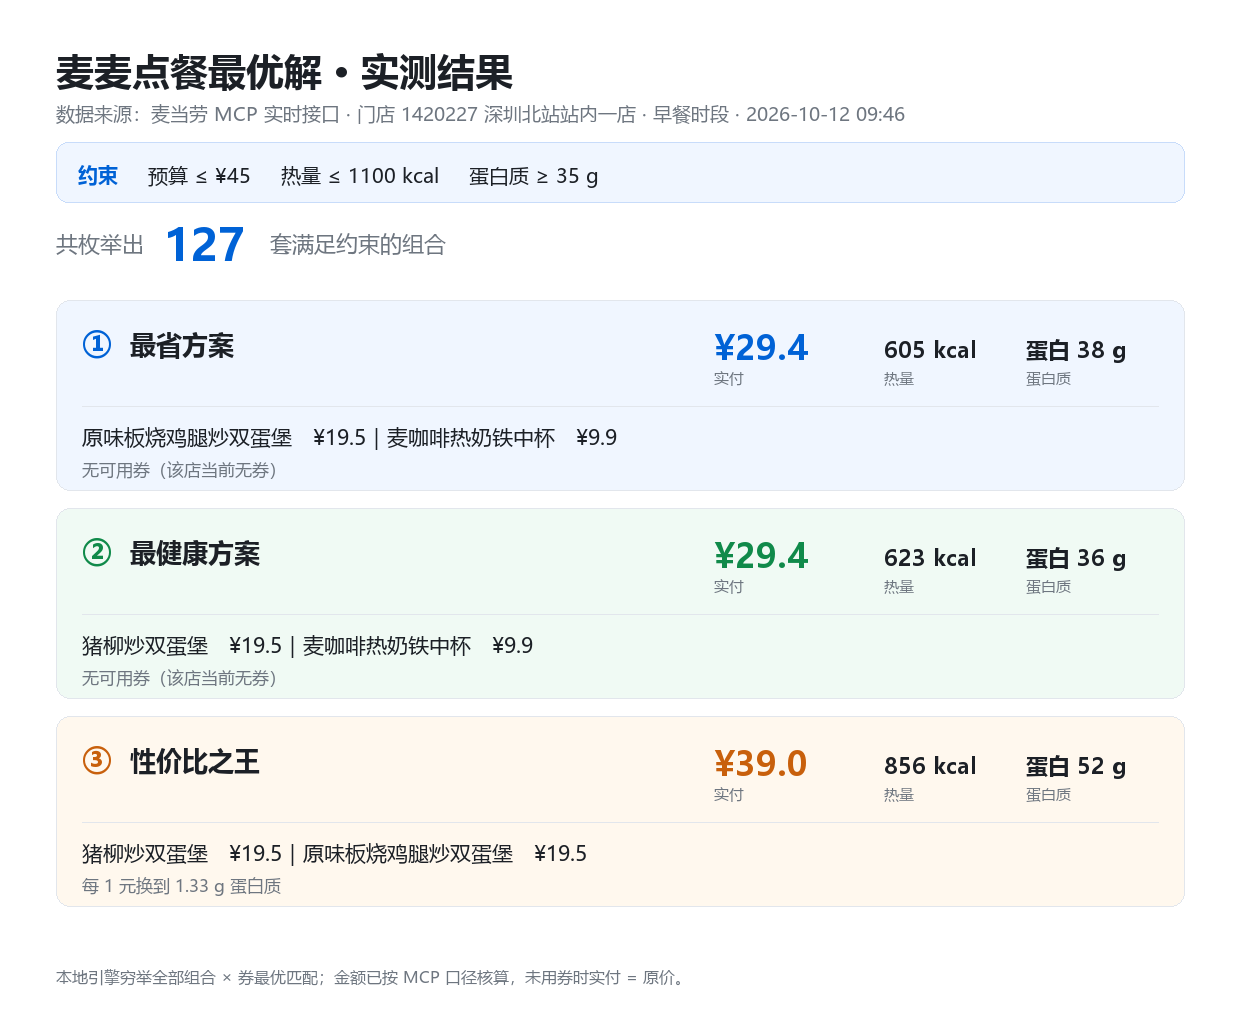
Task: Select the 蛋白质 ≥ 35 g constraint
Action: pos(534,176)
